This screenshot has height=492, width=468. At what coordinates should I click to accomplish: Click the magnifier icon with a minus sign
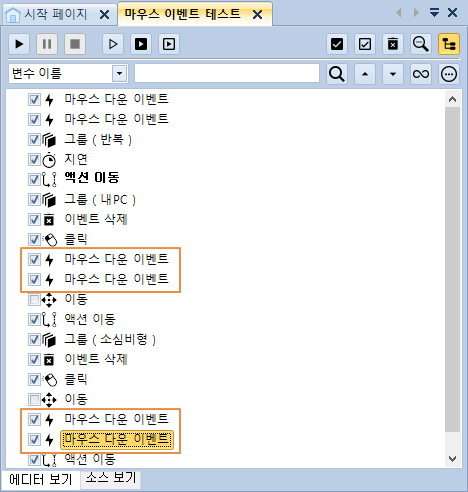pyautogui.click(x=421, y=44)
